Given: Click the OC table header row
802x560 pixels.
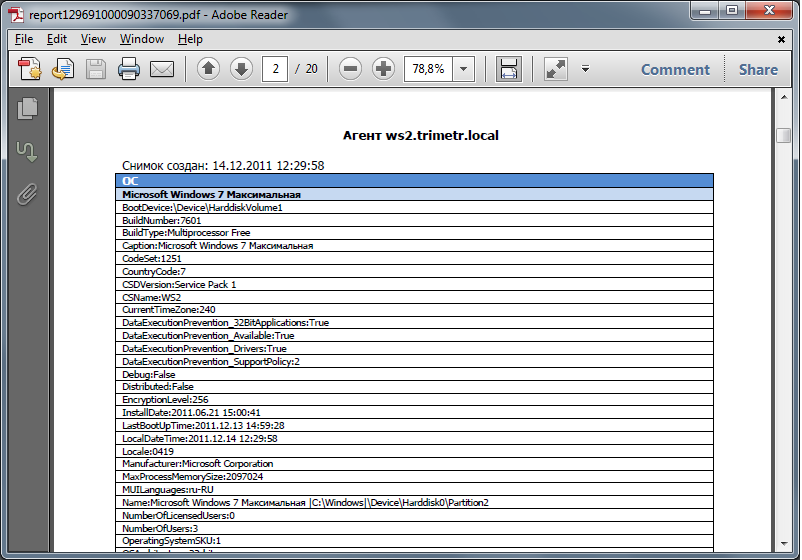Looking at the screenshot, I should coord(414,181).
